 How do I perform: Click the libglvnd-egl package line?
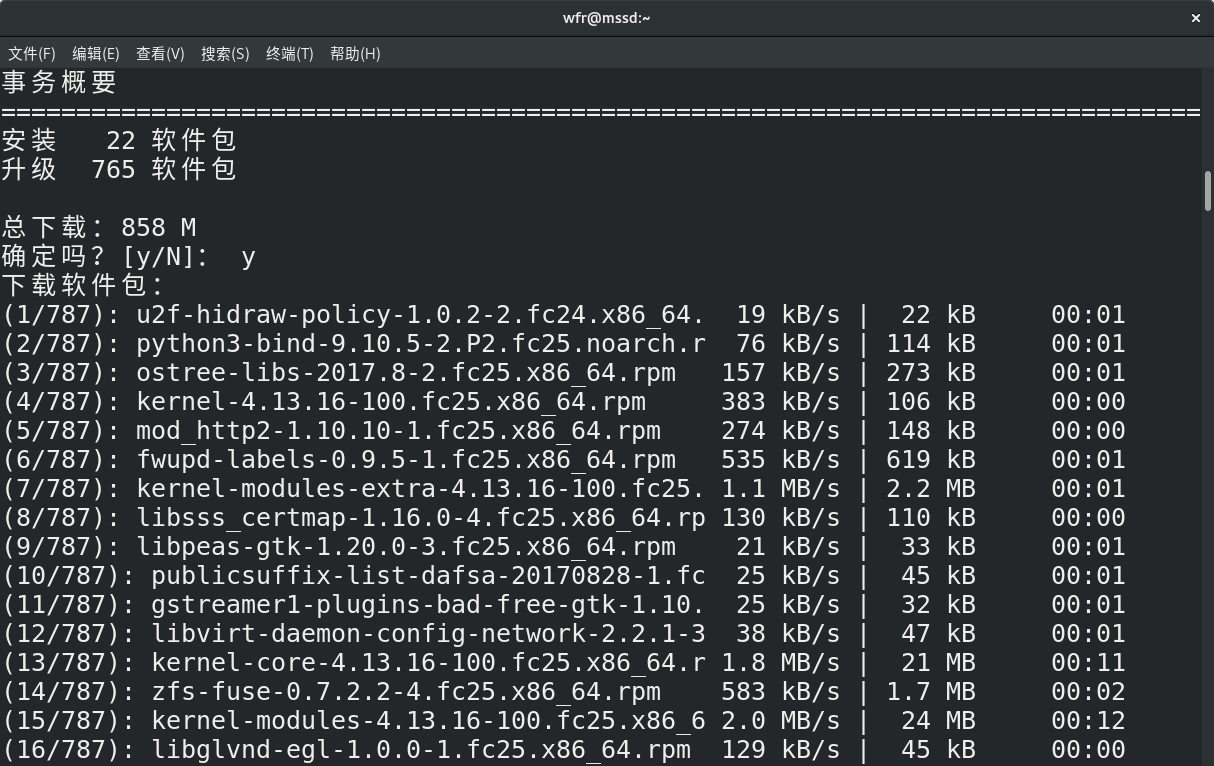[x=420, y=750]
